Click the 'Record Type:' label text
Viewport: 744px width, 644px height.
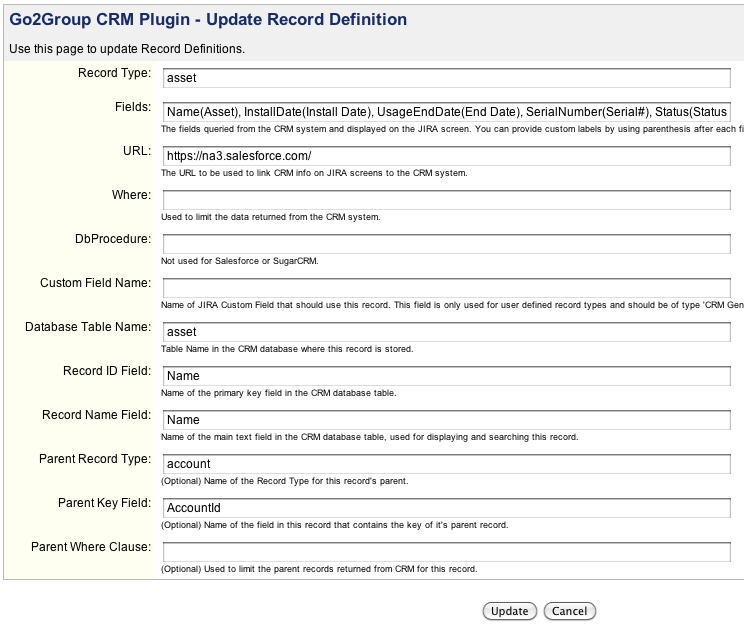click(114, 73)
